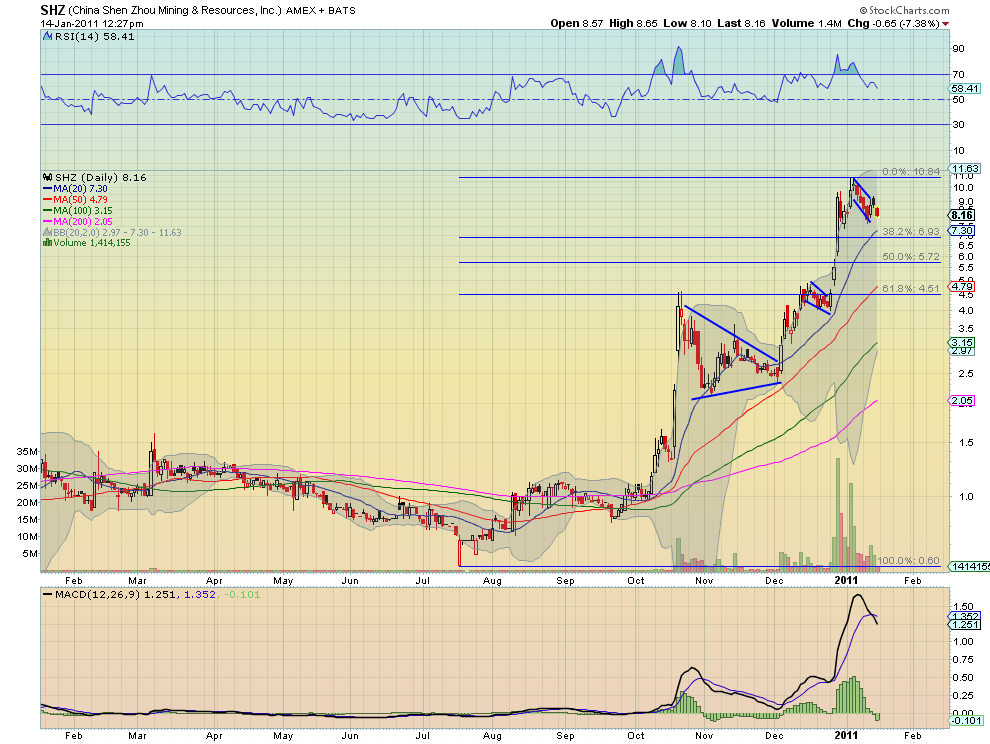Click the red MA(50) legend line swatch

tap(47, 200)
